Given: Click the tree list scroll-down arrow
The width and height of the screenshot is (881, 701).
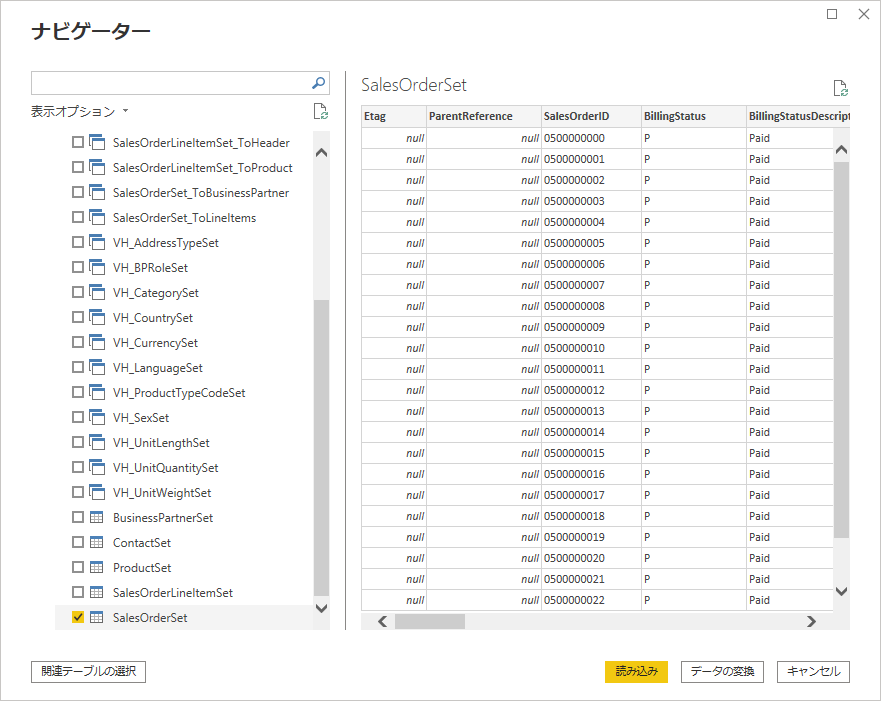Looking at the screenshot, I should click(x=321, y=608).
